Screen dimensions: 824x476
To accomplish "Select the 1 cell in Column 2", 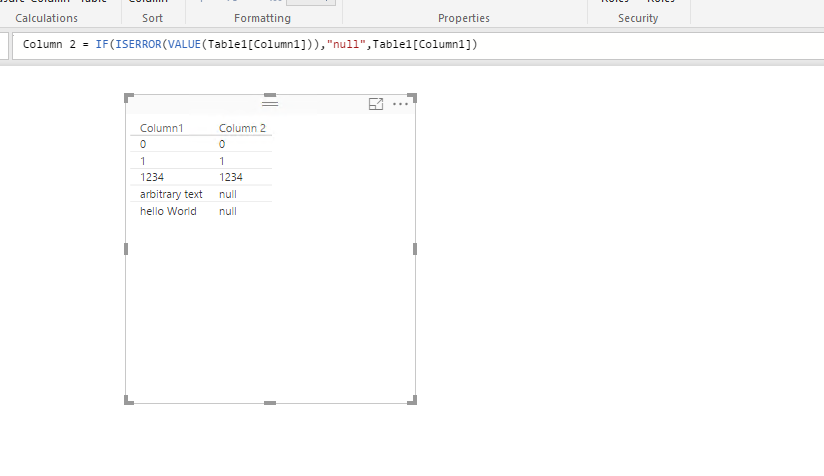I will pyautogui.click(x=222, y=161).
